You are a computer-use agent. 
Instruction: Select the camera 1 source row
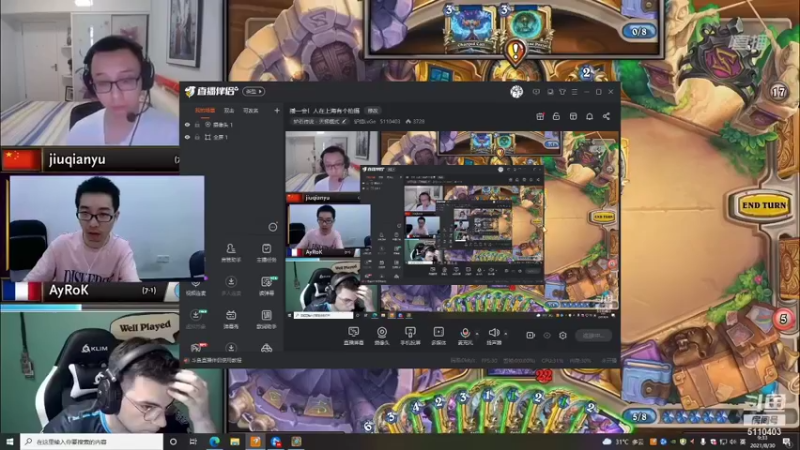(x=232, y=124)
